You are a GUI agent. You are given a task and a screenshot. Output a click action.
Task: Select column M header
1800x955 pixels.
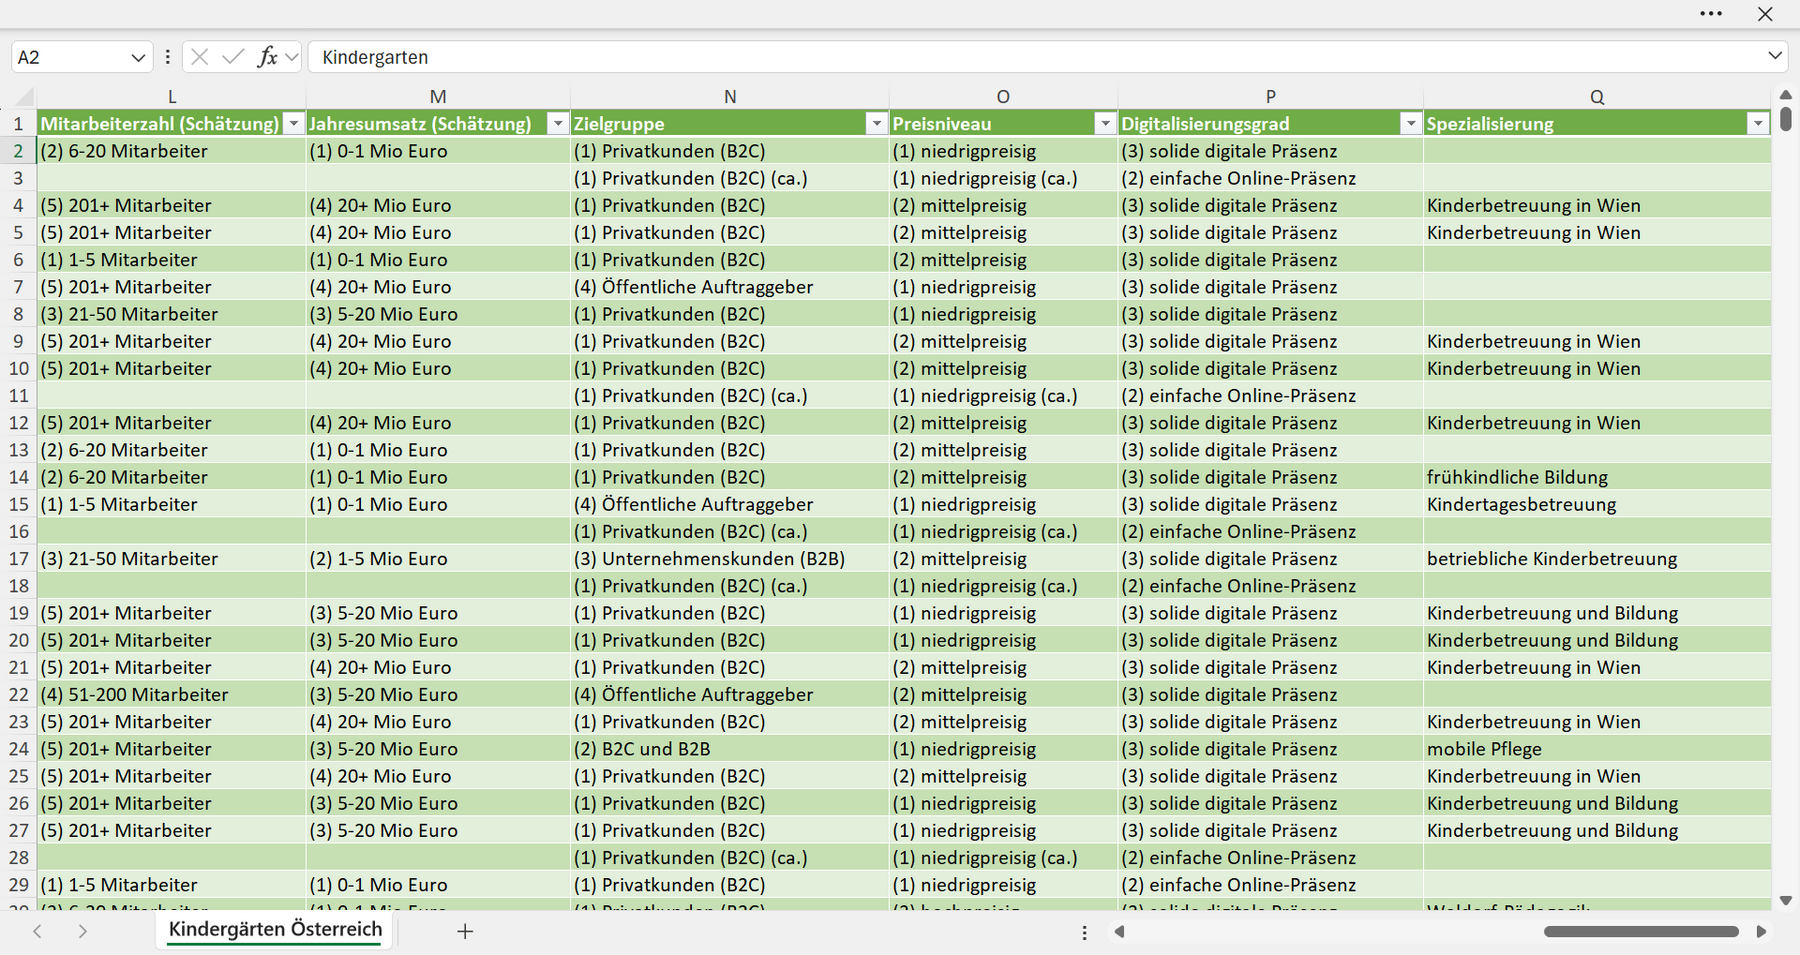tap(438, 97)
